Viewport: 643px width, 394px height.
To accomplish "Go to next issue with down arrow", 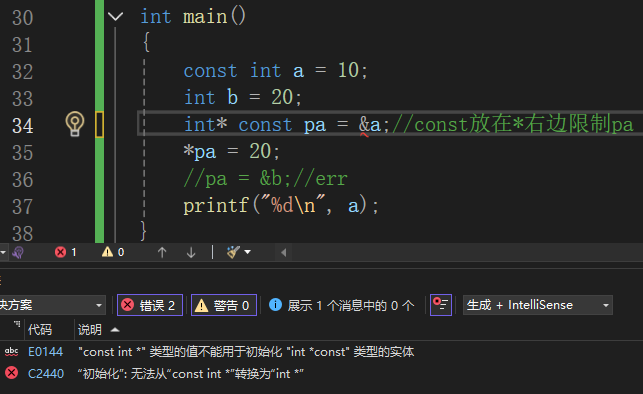I will [191, 252].
